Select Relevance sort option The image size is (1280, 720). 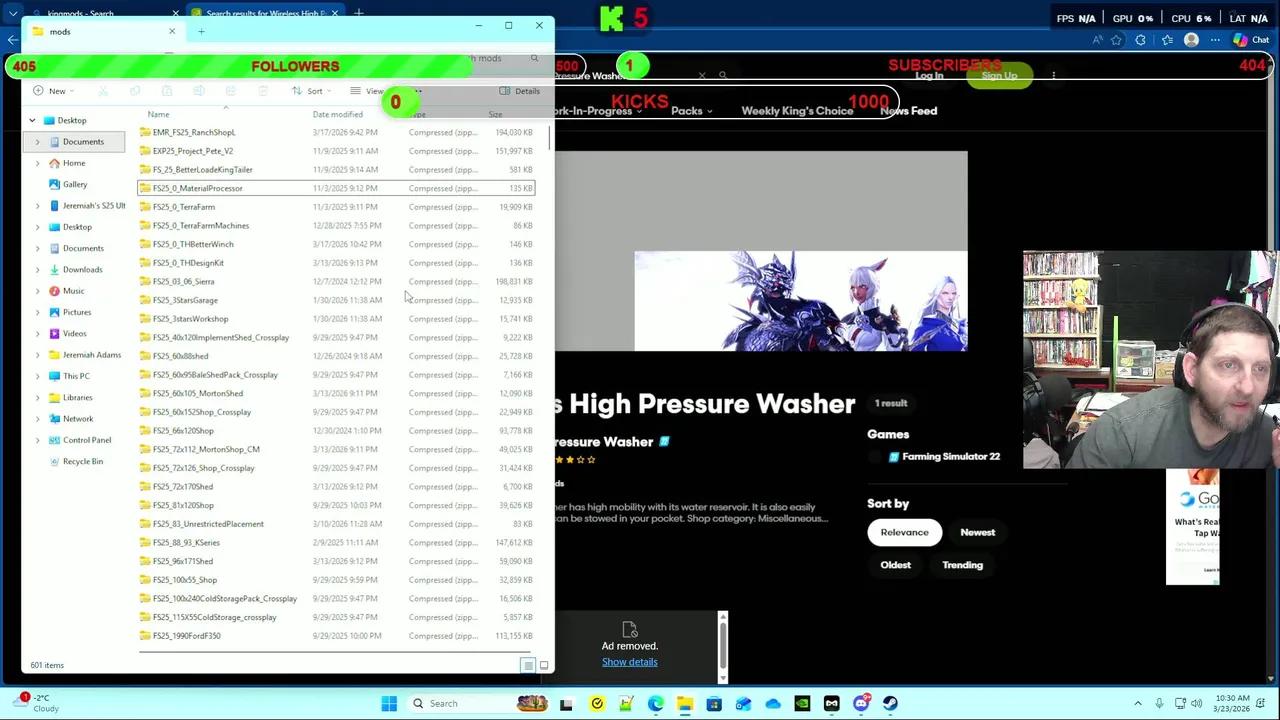pos(904,532)
